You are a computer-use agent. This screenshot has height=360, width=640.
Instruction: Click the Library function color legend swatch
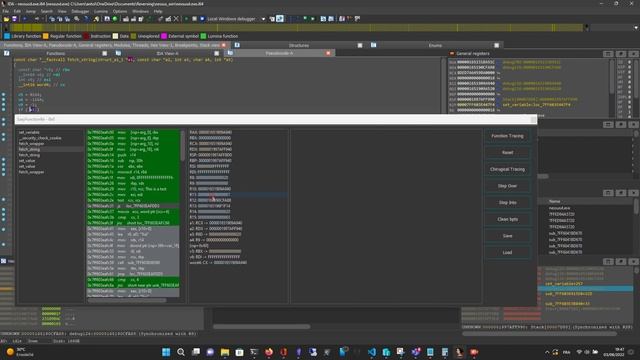(7, 36)
